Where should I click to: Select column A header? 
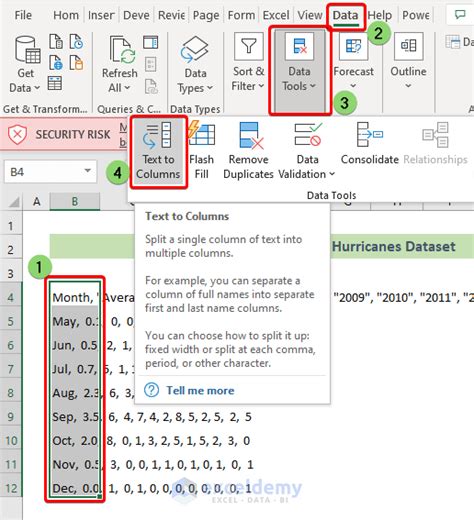pyautogui.click(x=37, y=201)
